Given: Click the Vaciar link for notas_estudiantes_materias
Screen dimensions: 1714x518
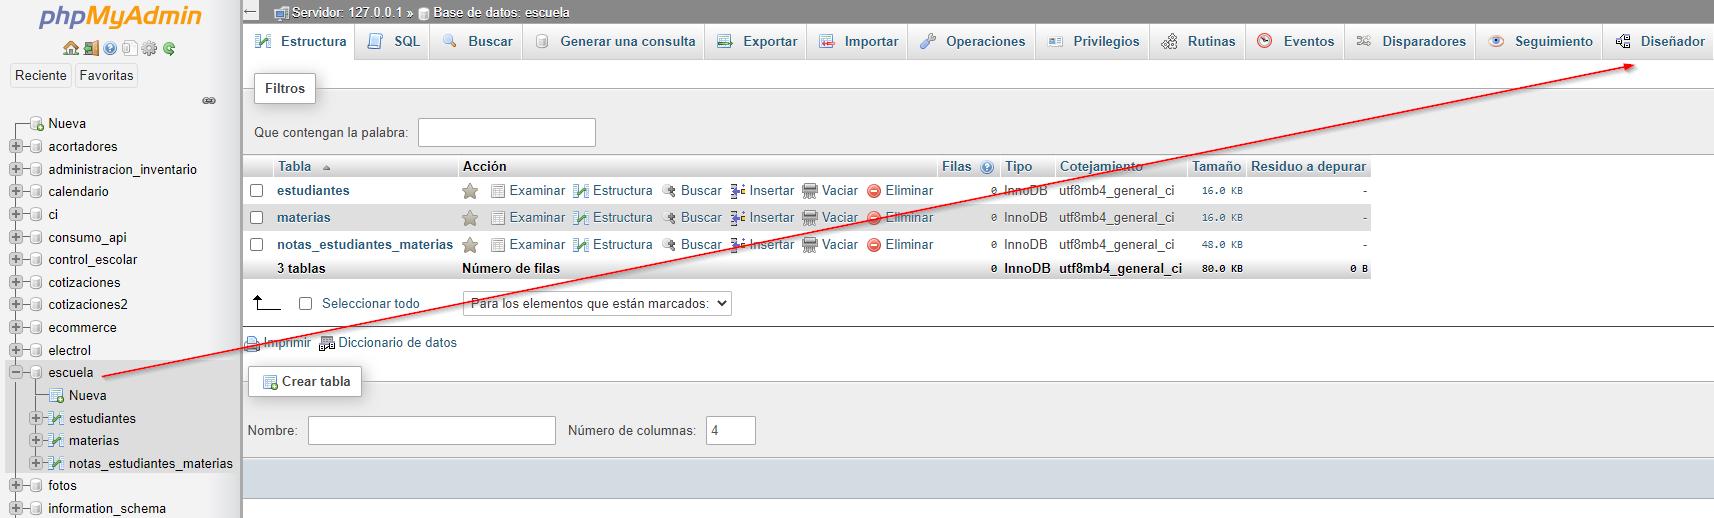Looking at the screenshot, I should tap(840, 245).
